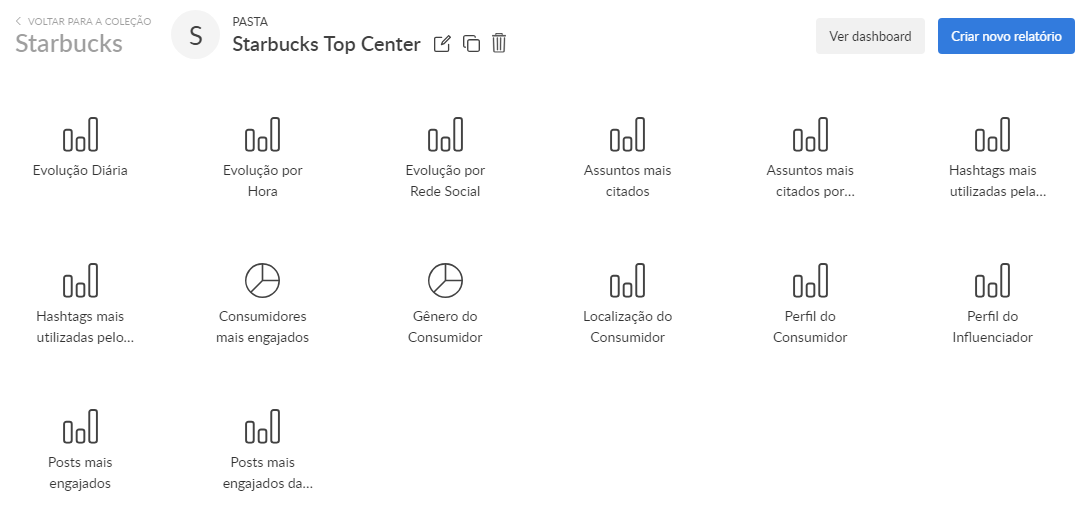The width and height of the screenshot is (1085, 513).
Task: Go back via Voltar para a coleção
Action: [x=83, y=21]
